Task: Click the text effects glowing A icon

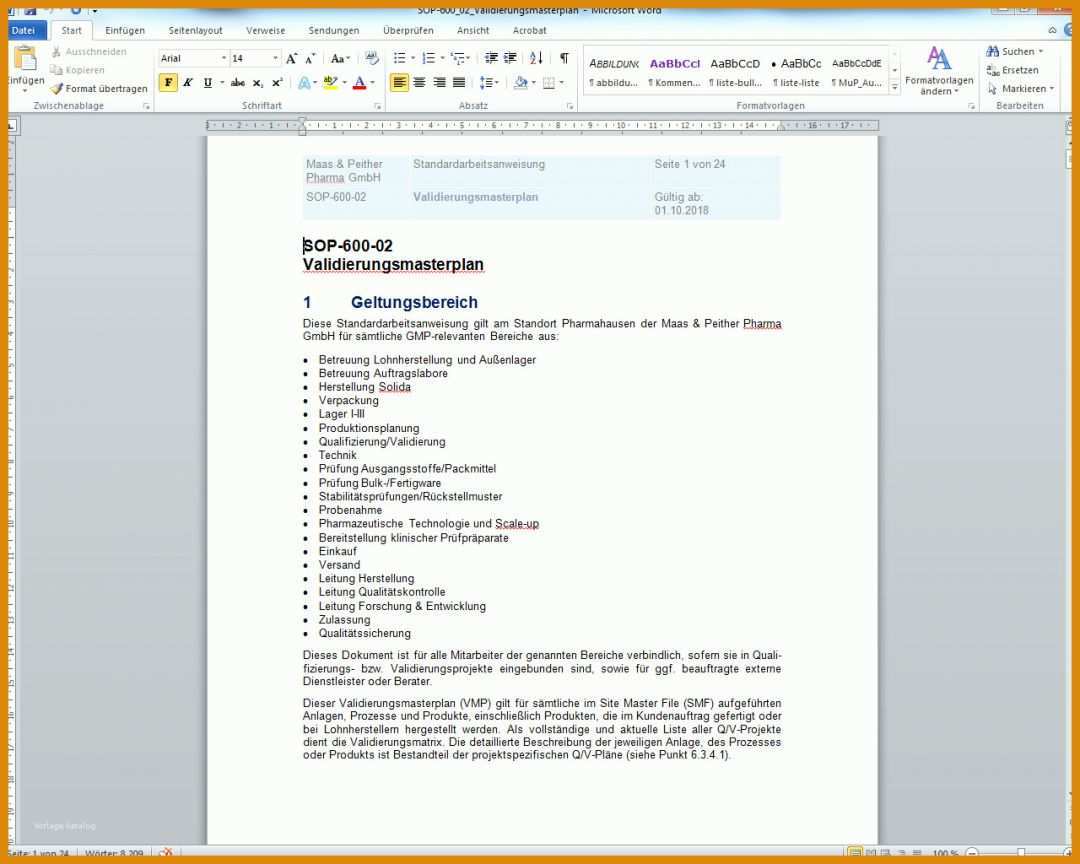Action: (304, 83)
